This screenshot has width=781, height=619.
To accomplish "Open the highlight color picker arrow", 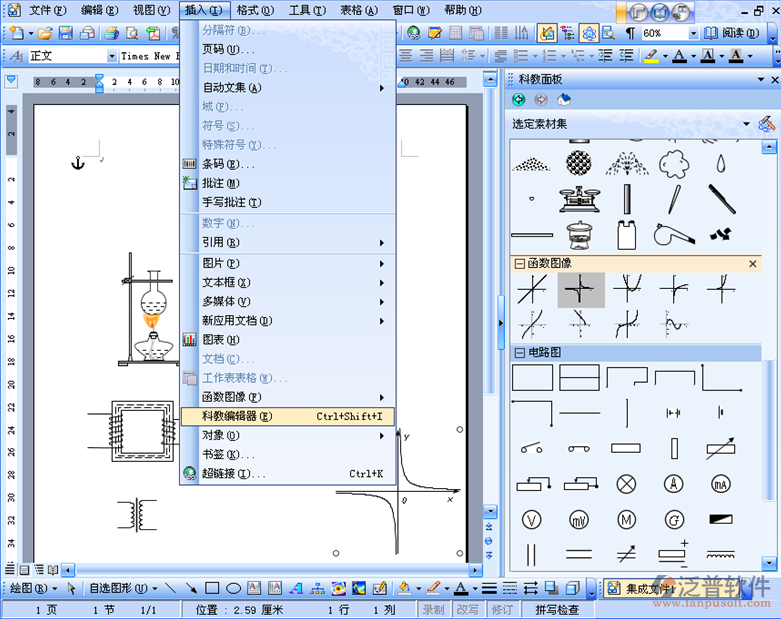I will pos(665,57).
